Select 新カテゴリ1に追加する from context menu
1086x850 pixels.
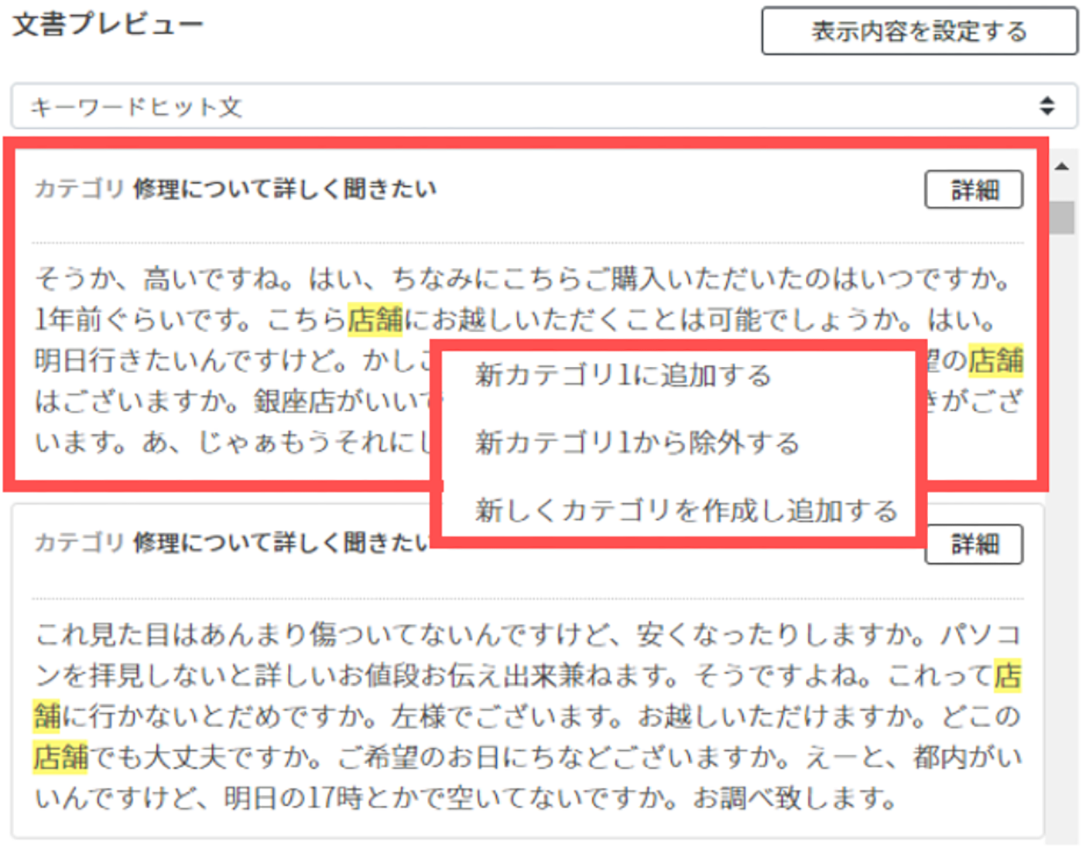623,375
